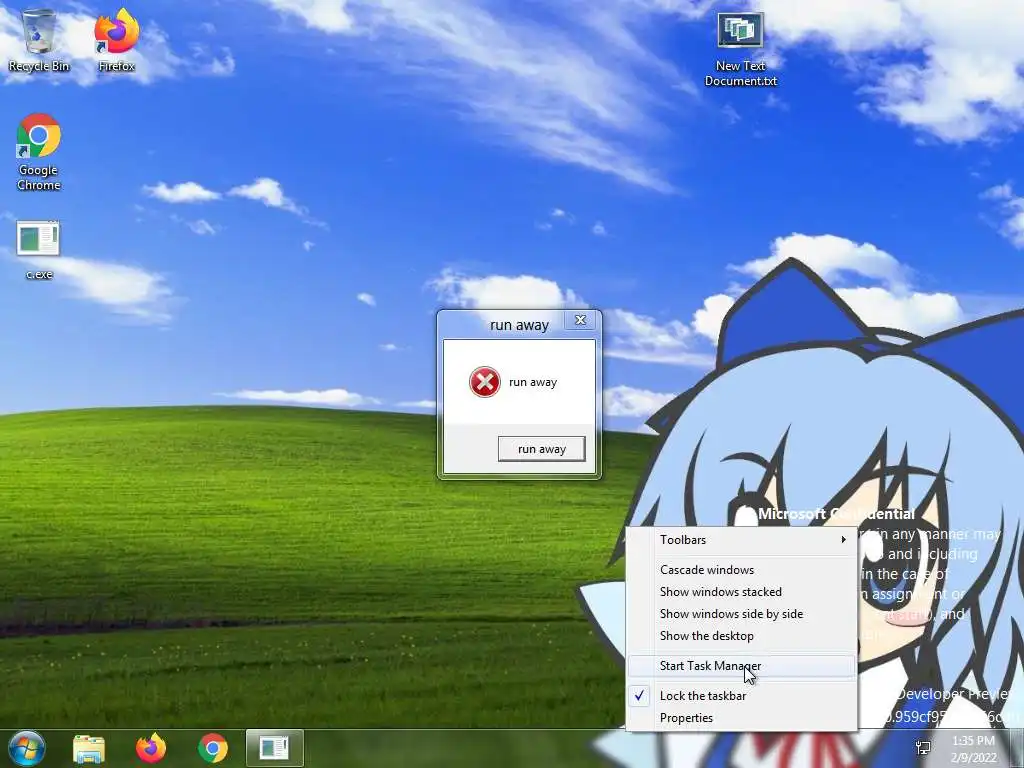Click the run away dialog title bar

click(x=519, y=325)
